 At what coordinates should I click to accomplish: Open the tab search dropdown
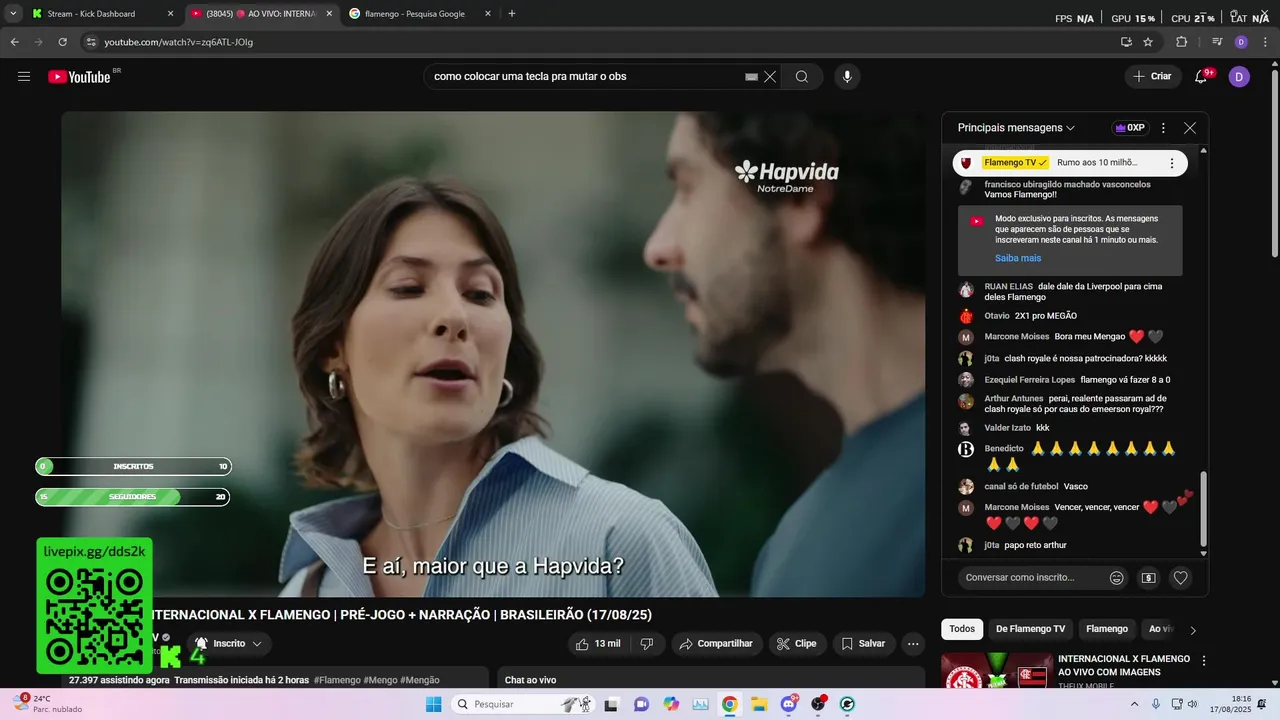(13, 14)
